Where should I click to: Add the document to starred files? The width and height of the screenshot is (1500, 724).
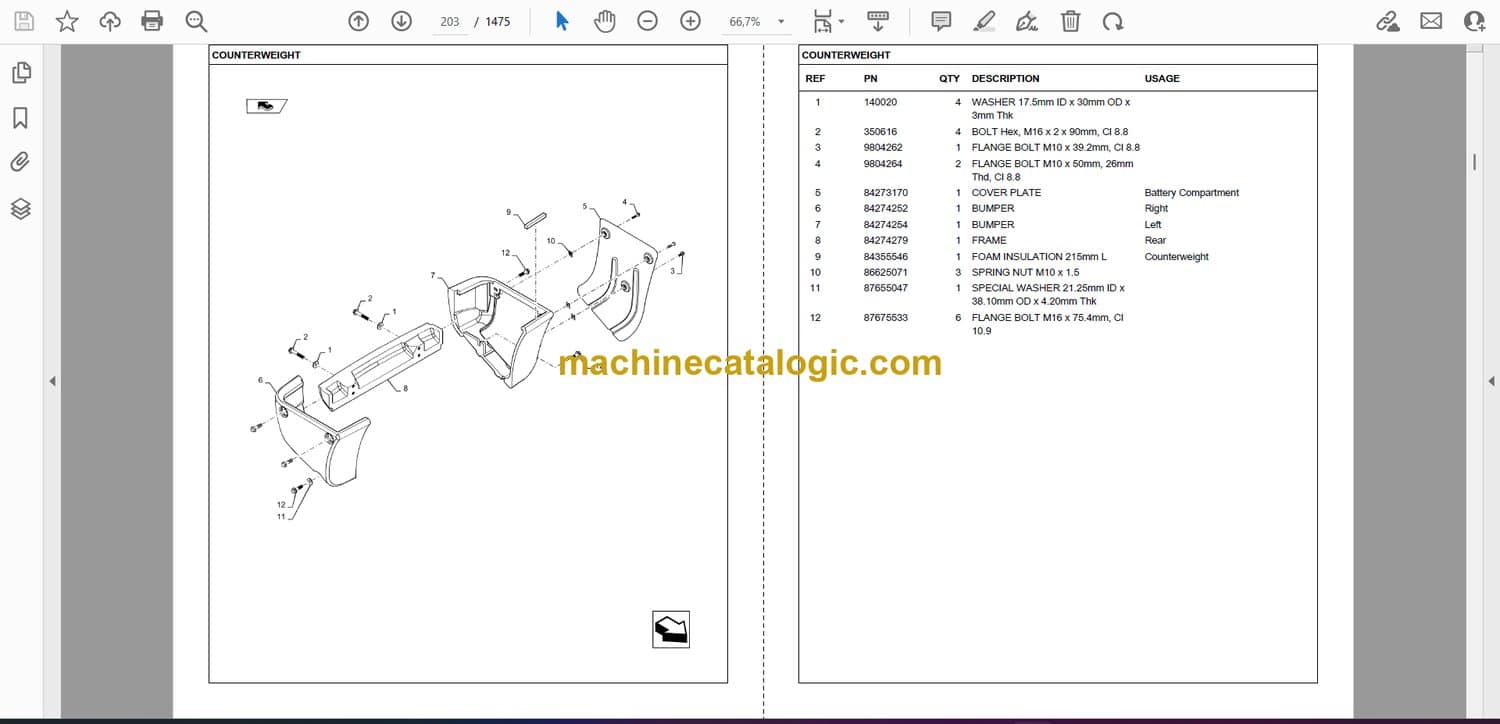pos(67,21)
